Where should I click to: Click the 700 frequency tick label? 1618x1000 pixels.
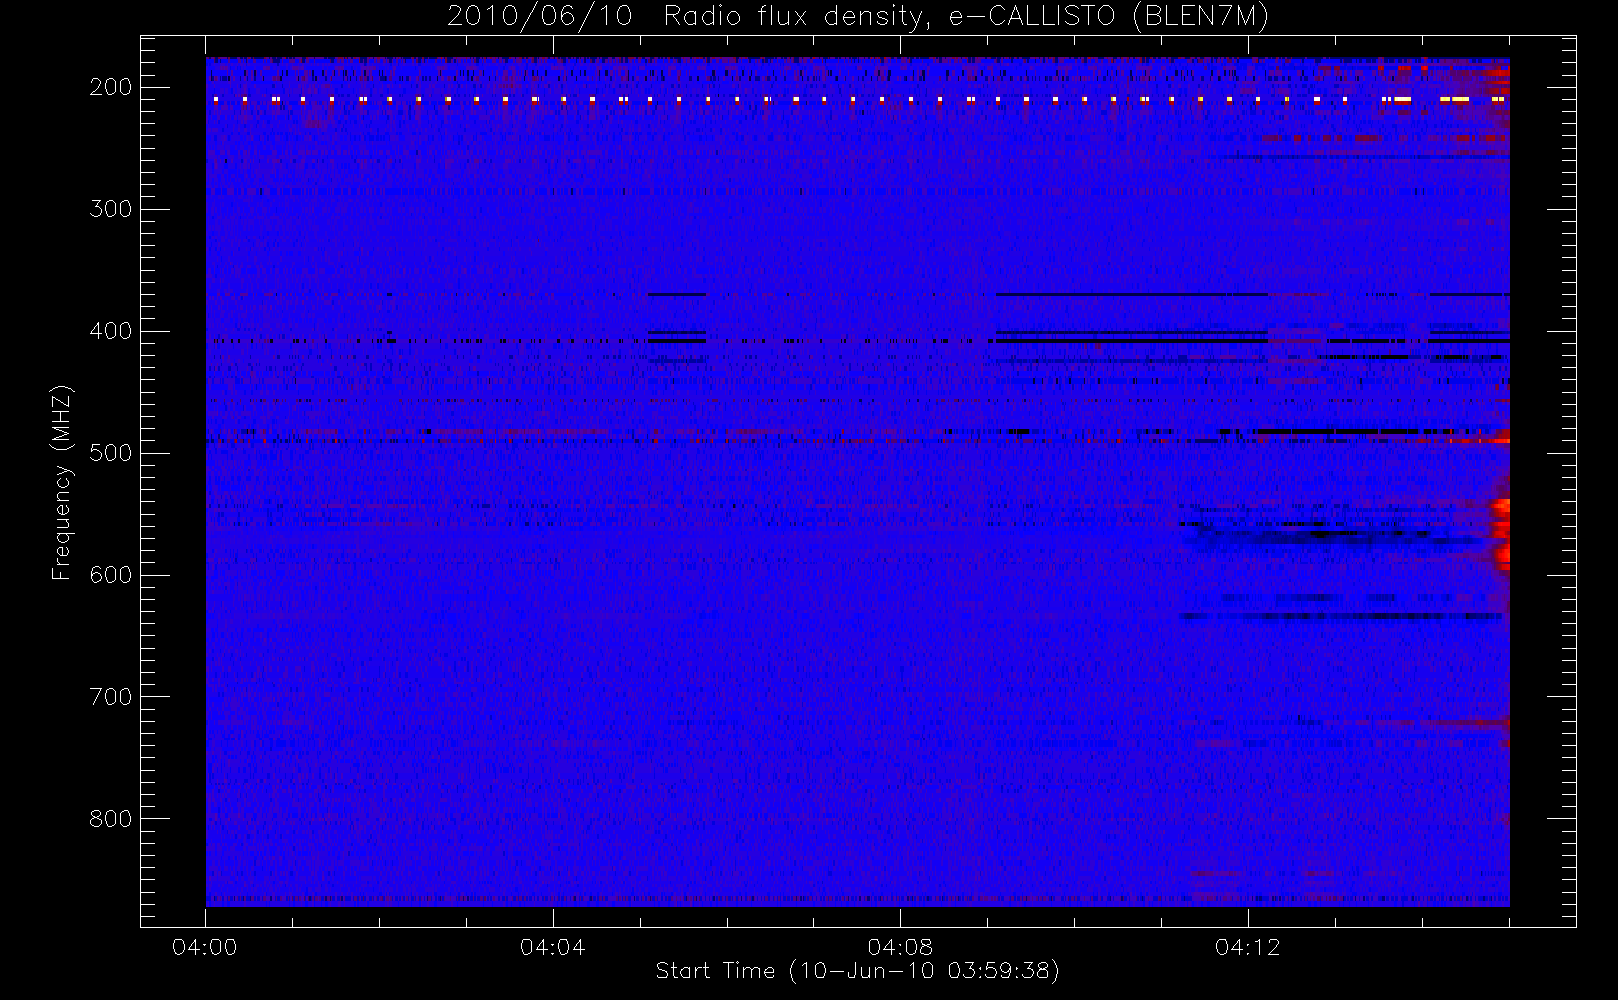111,697
